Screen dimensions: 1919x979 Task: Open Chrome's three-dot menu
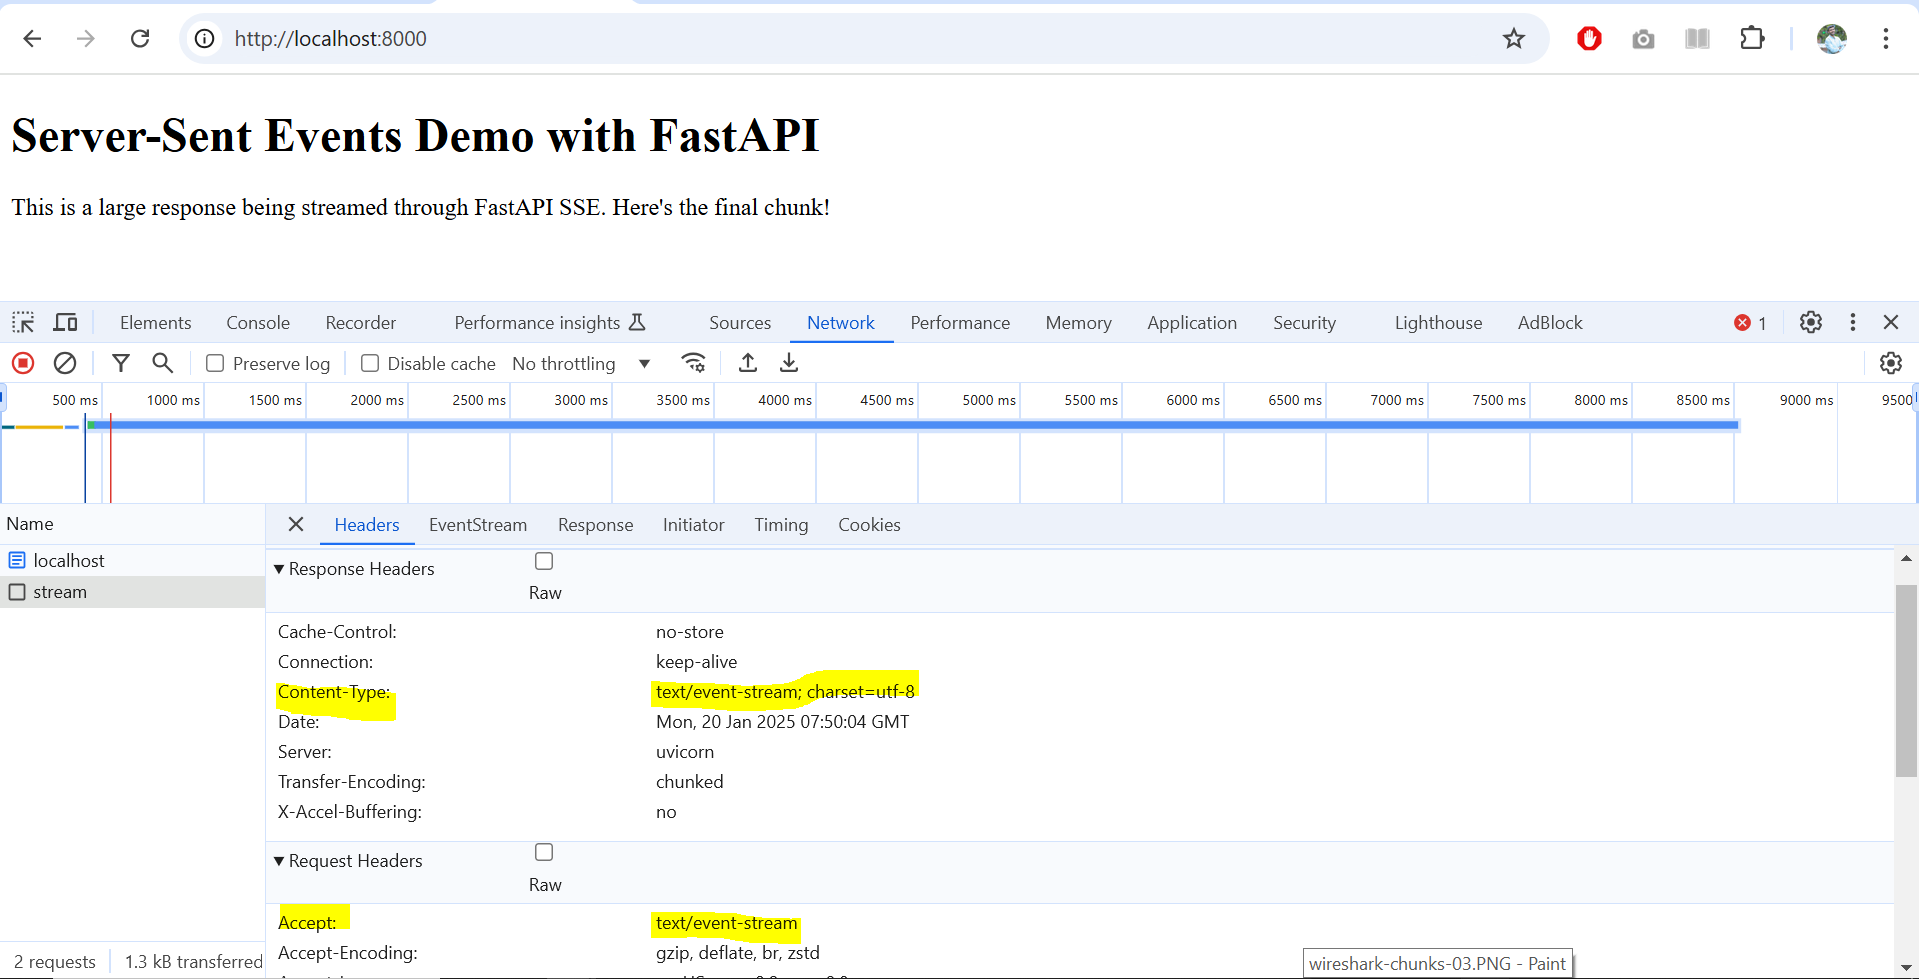tap(1886, 39)
